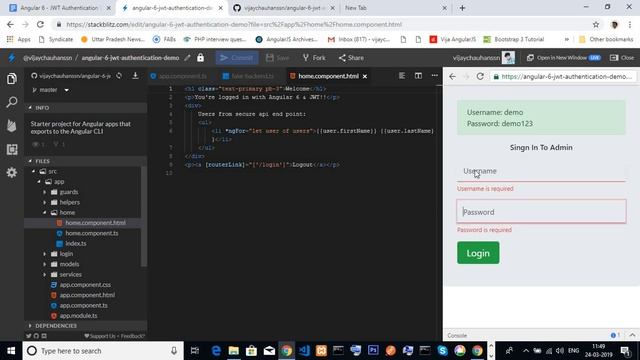Open Chrome menu with three dots
640x360 pixels.
(630, 24)
